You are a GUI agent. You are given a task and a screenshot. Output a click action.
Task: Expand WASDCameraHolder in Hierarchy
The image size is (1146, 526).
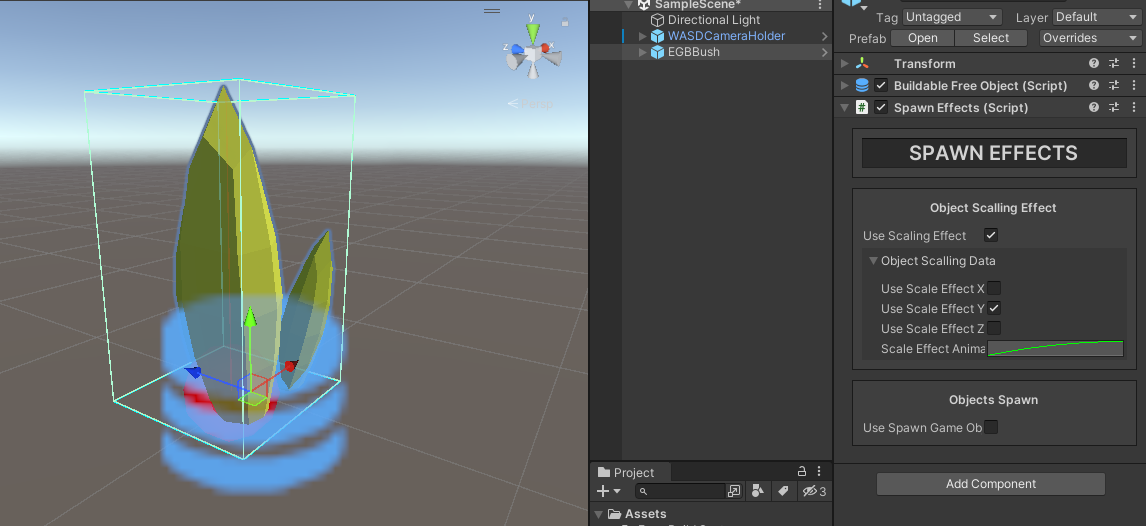pyautogui.click(x=643, y=36)
